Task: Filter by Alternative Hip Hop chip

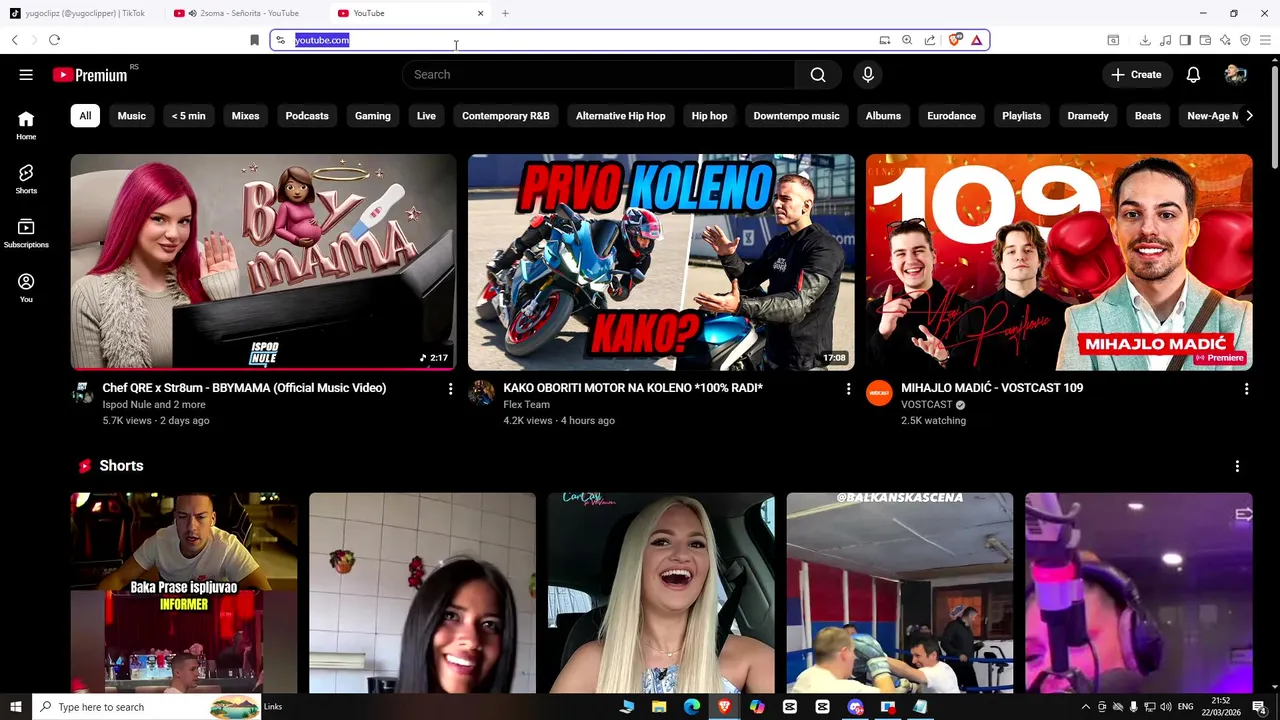Action: point(620,116)
